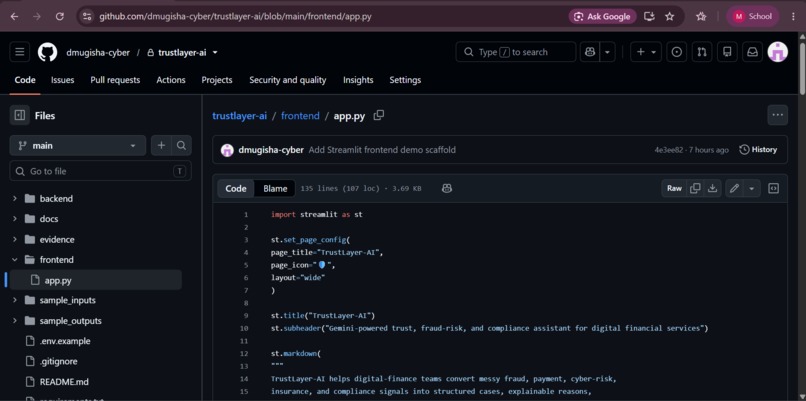The width and height of the screenshot is (806, 401).
Task: Open the repository Settings tab
Action: 405,80
